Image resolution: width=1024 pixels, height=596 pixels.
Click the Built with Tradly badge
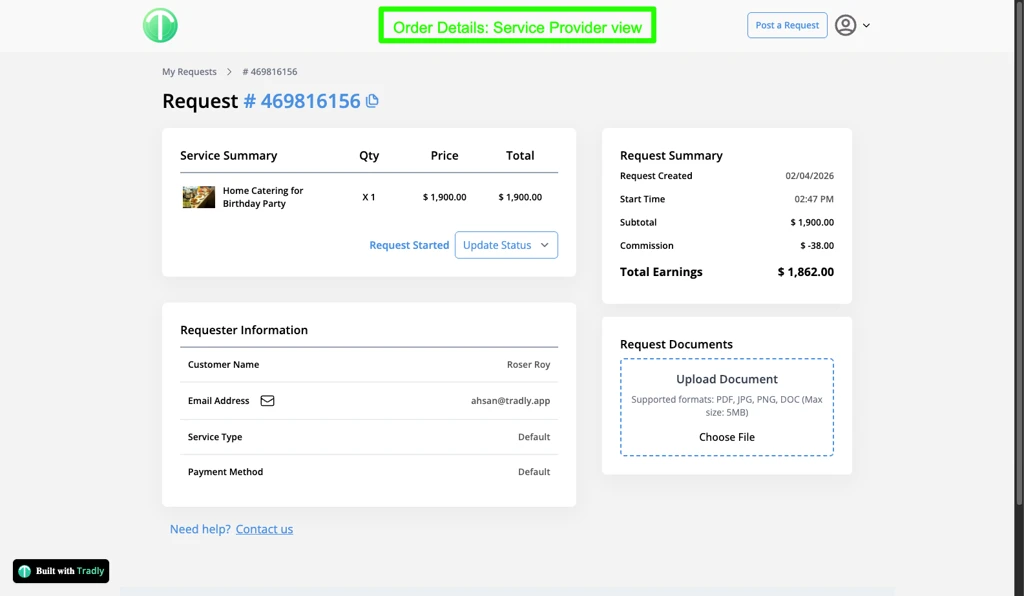(61, 571)
